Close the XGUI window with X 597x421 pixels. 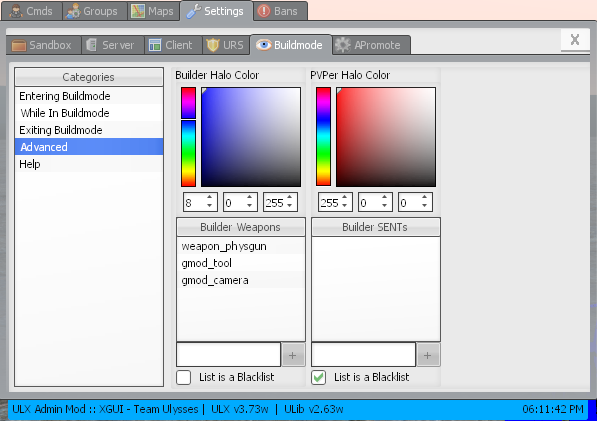[x=575, y=40]
